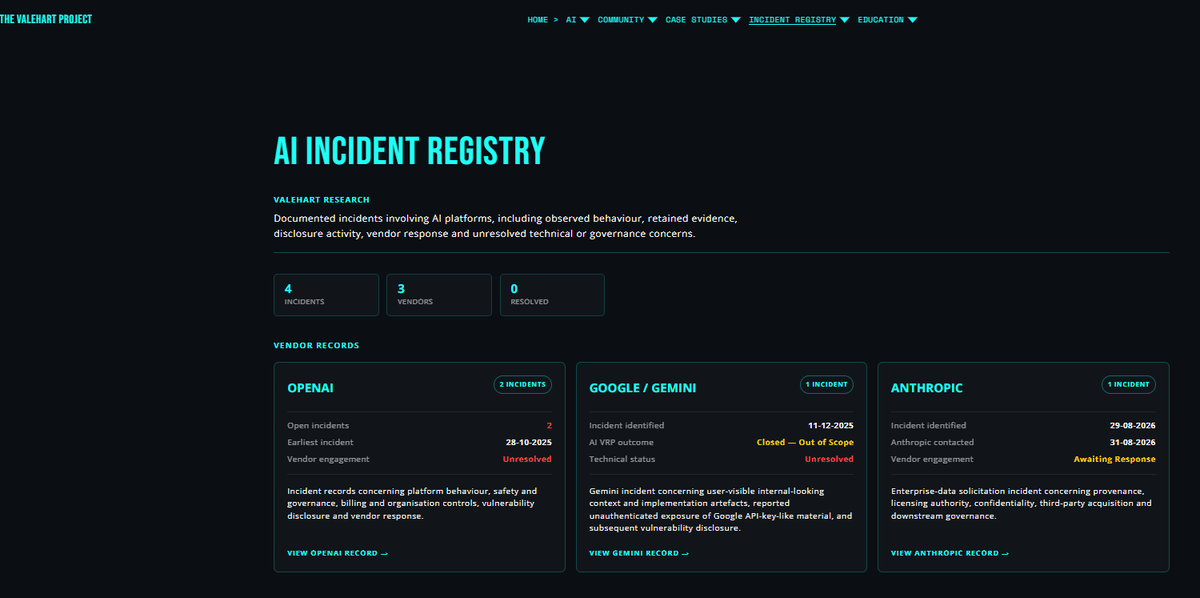Expand the Community dropdown arrow

pos(652,20)
